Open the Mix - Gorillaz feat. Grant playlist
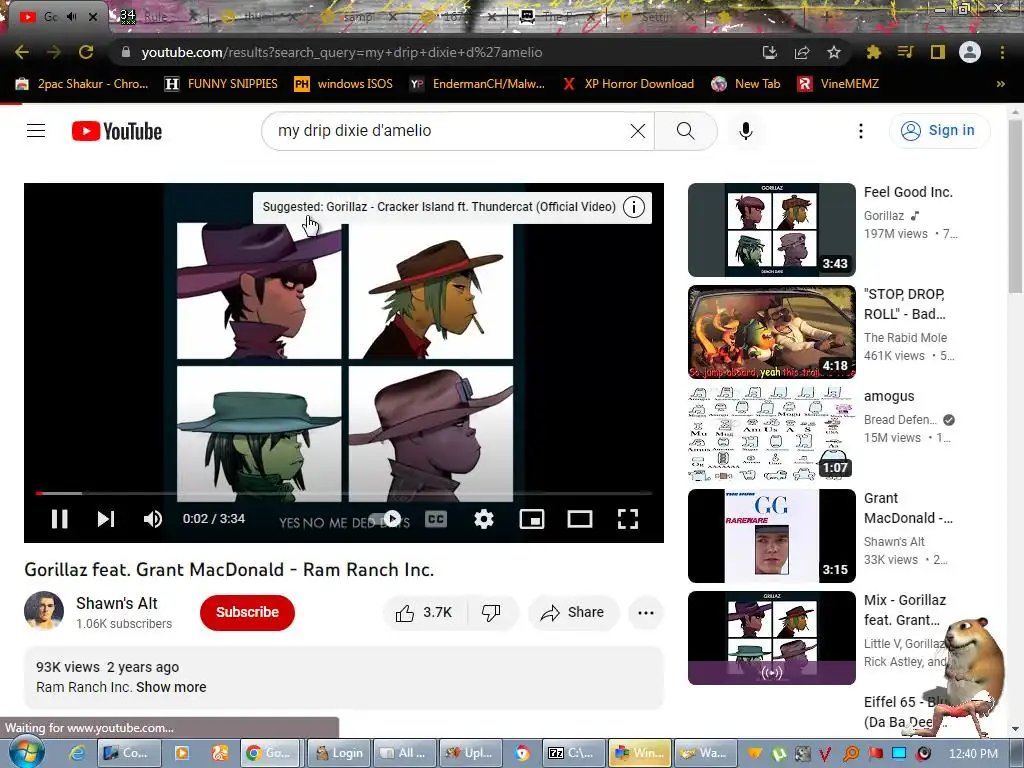This screenshot has height=768, width=1024. [771, 638]
